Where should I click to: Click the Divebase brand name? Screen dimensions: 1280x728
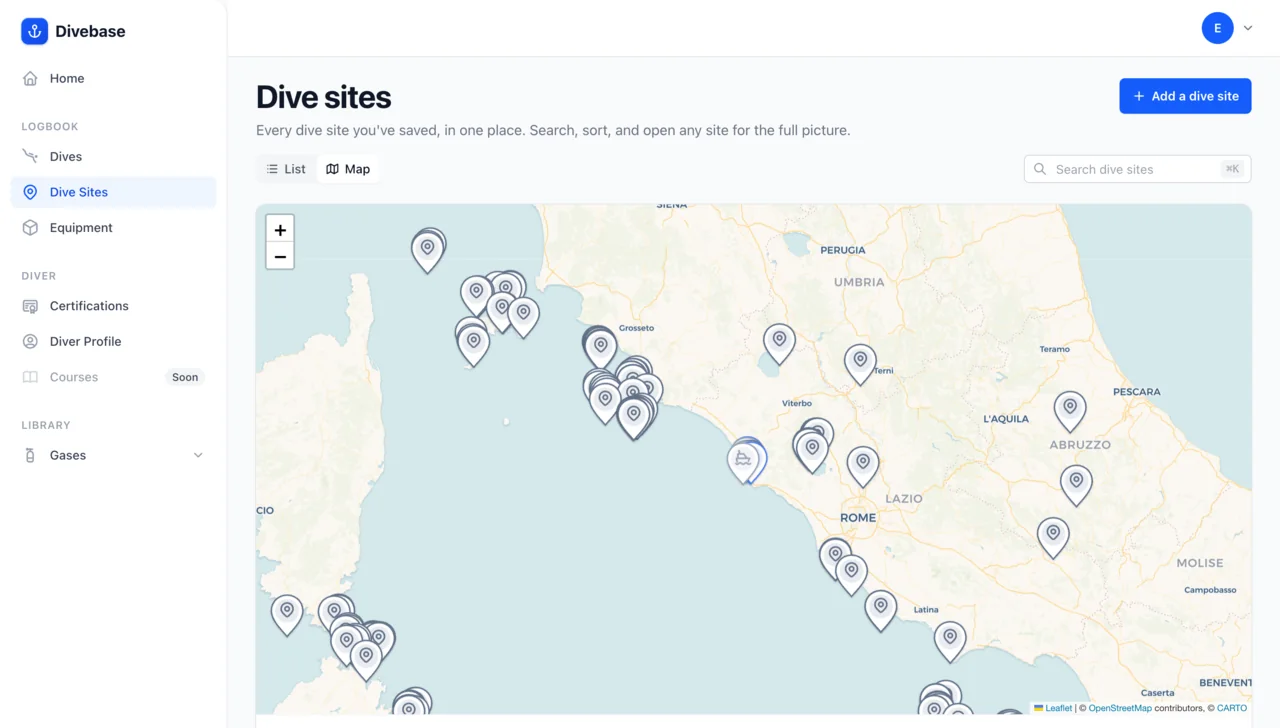coord(90,31)
